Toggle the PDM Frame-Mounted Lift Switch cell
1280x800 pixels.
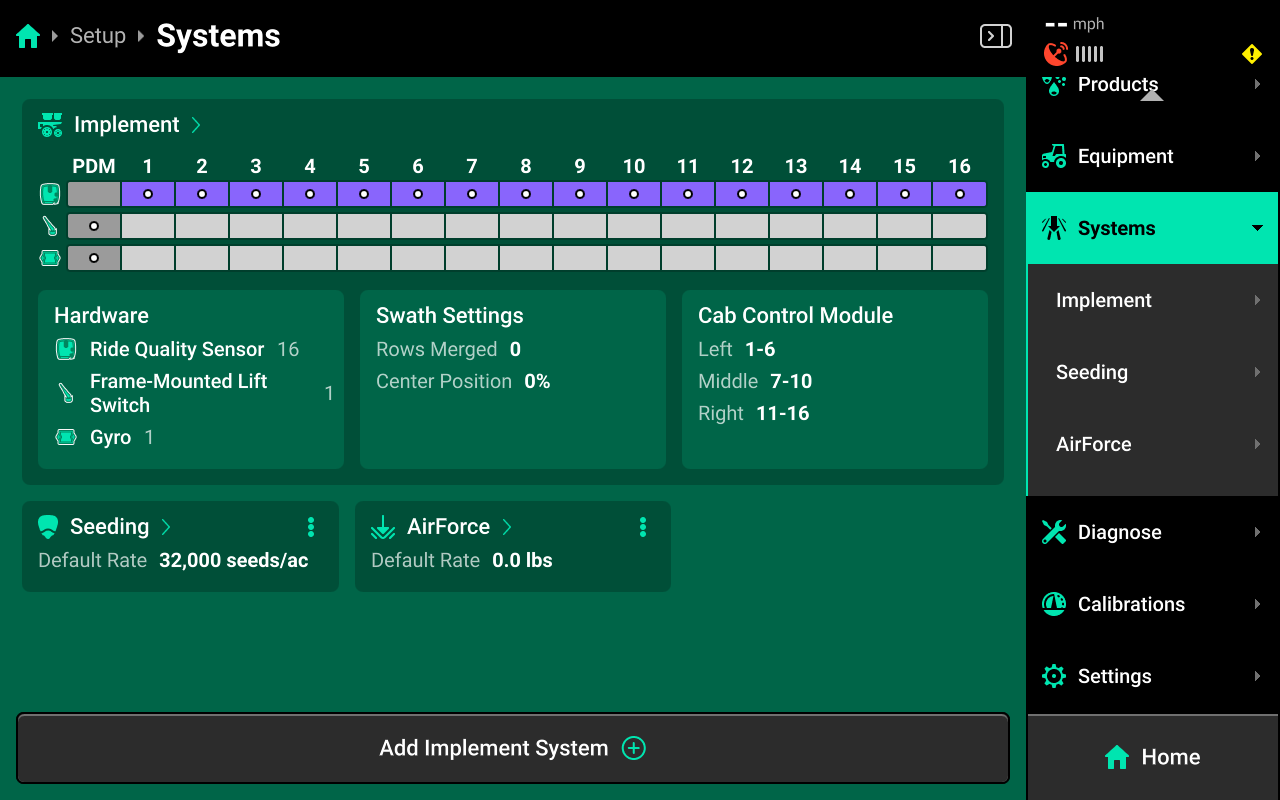pos(94,226)
